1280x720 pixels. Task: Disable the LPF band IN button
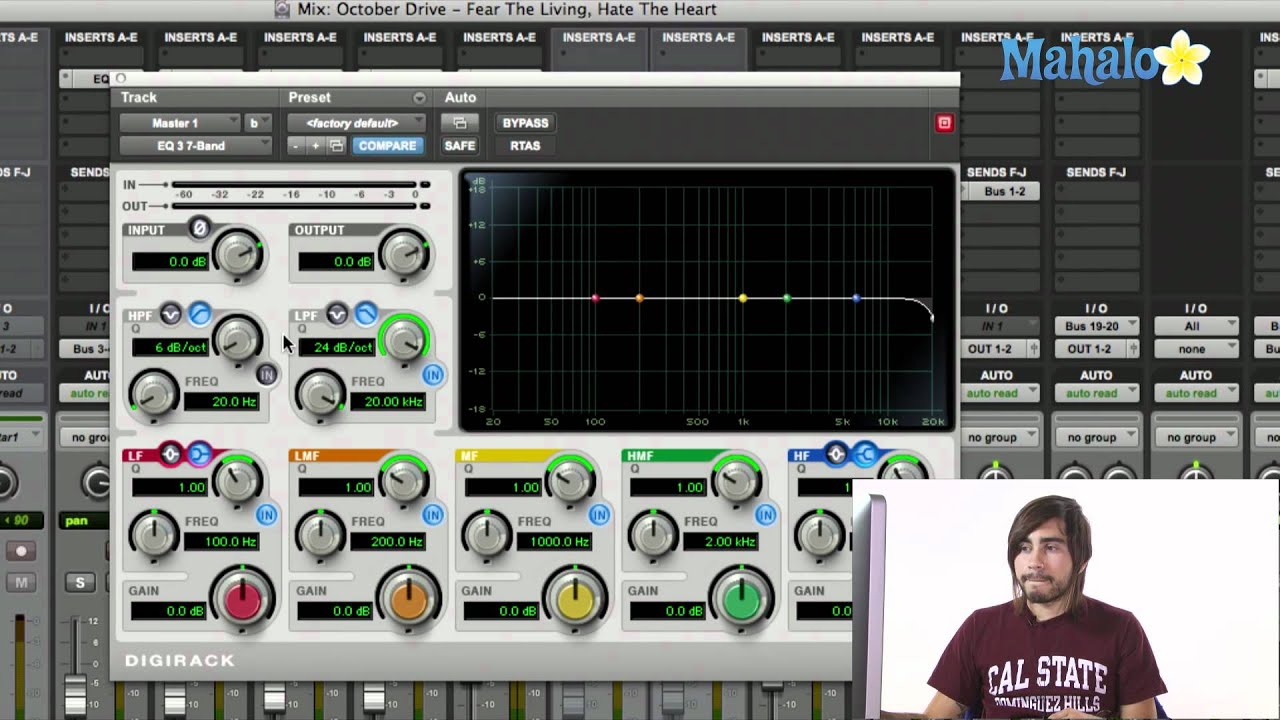pos(432,374)
